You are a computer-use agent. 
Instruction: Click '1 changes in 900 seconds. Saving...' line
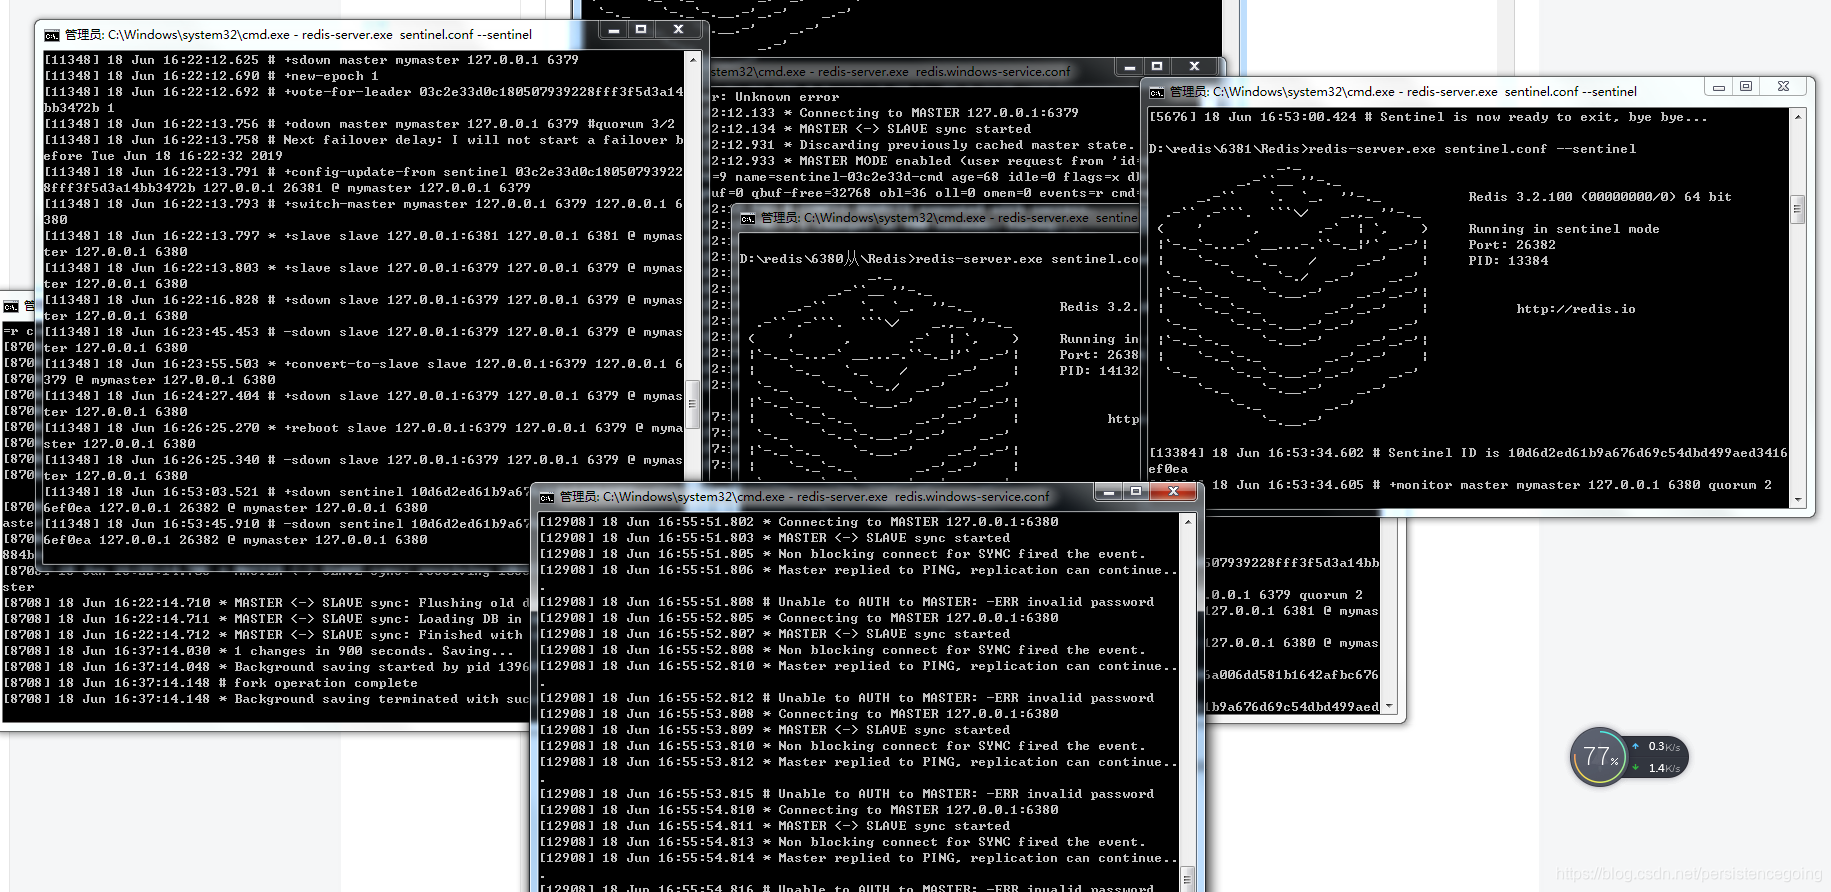[258, 651]
